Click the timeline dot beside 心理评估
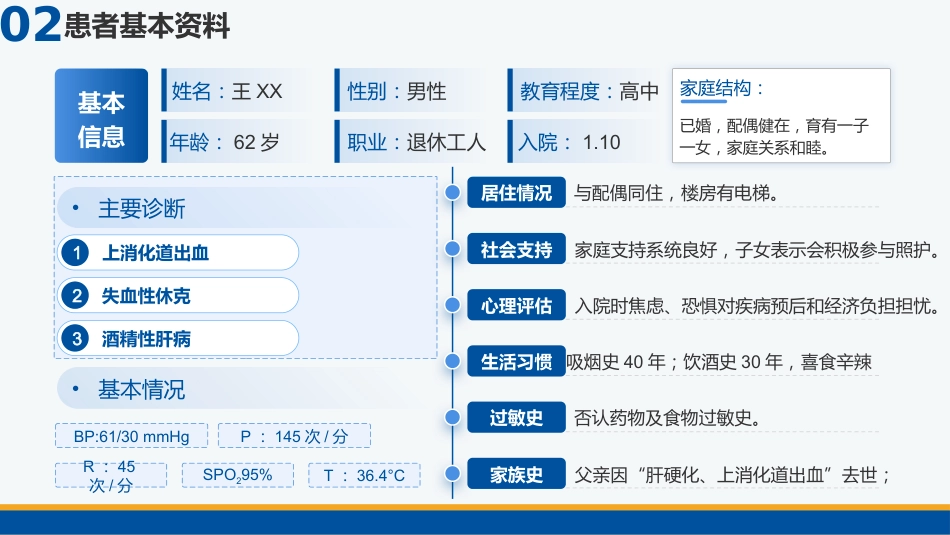950x535 pixels. [453, 305]
